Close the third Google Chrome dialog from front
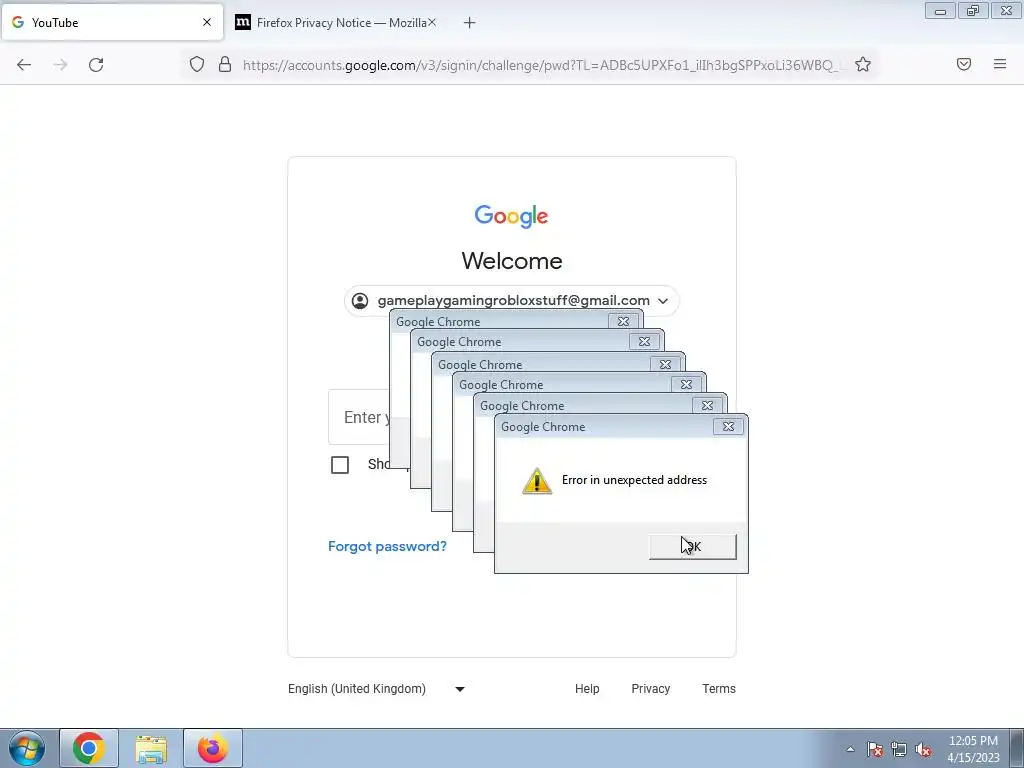 click(x=686, y=385)
